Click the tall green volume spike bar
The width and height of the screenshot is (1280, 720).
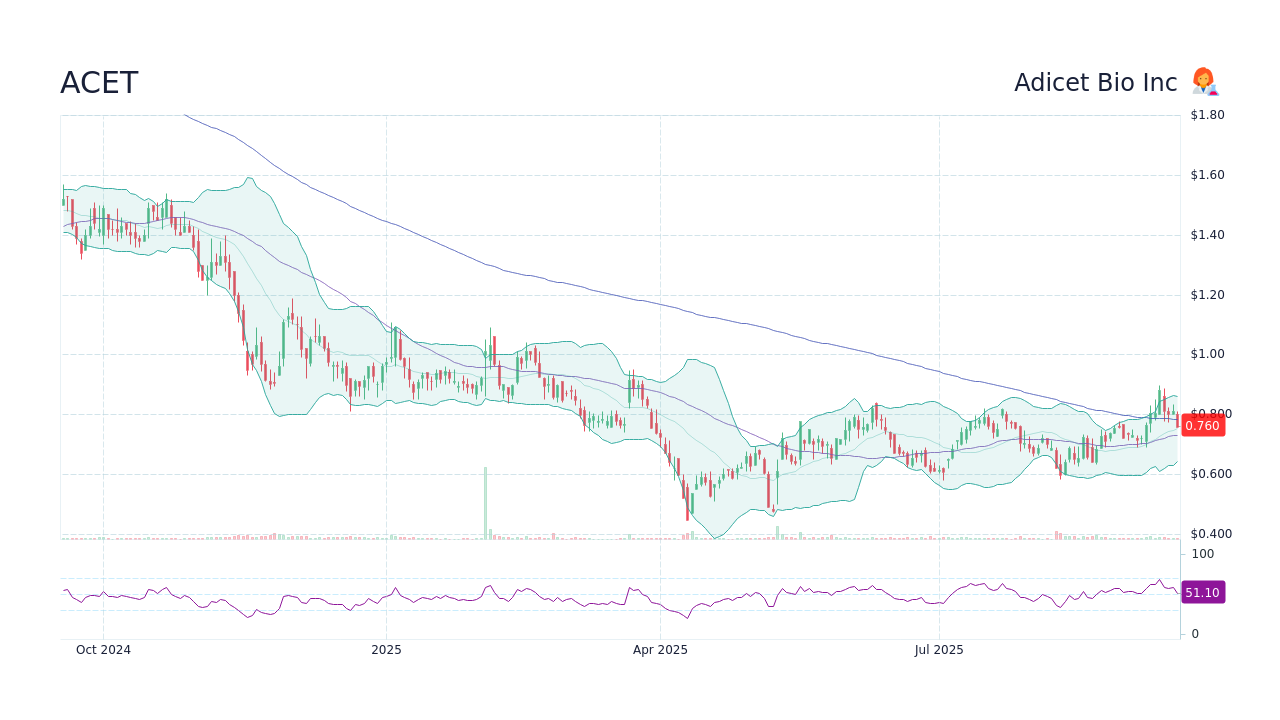point(484,500)
